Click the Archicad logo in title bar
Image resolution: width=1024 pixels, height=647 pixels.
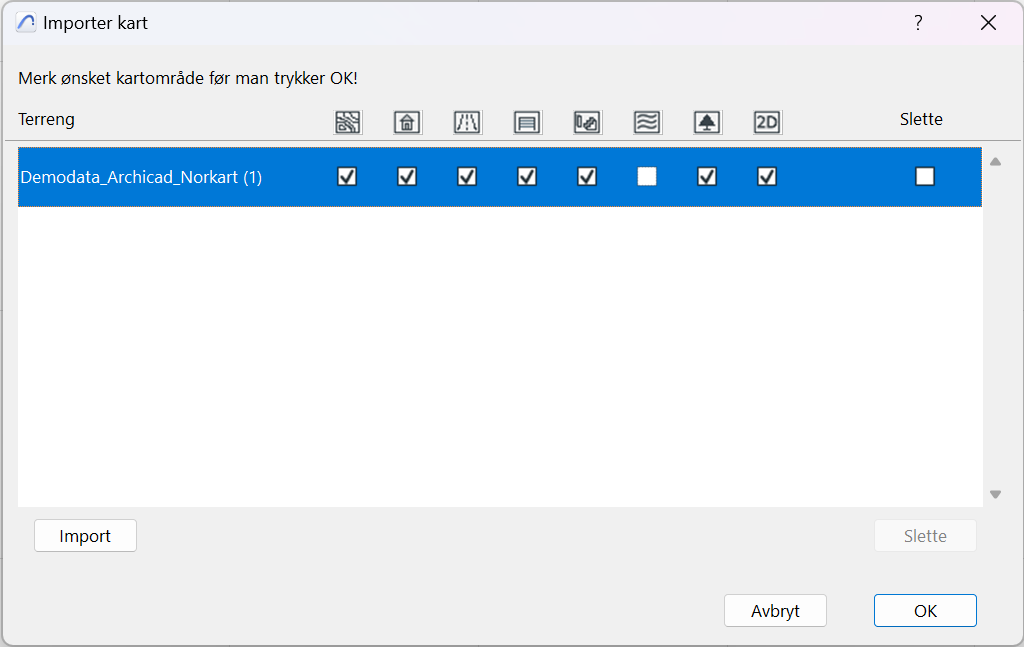(x=26, y=23)
